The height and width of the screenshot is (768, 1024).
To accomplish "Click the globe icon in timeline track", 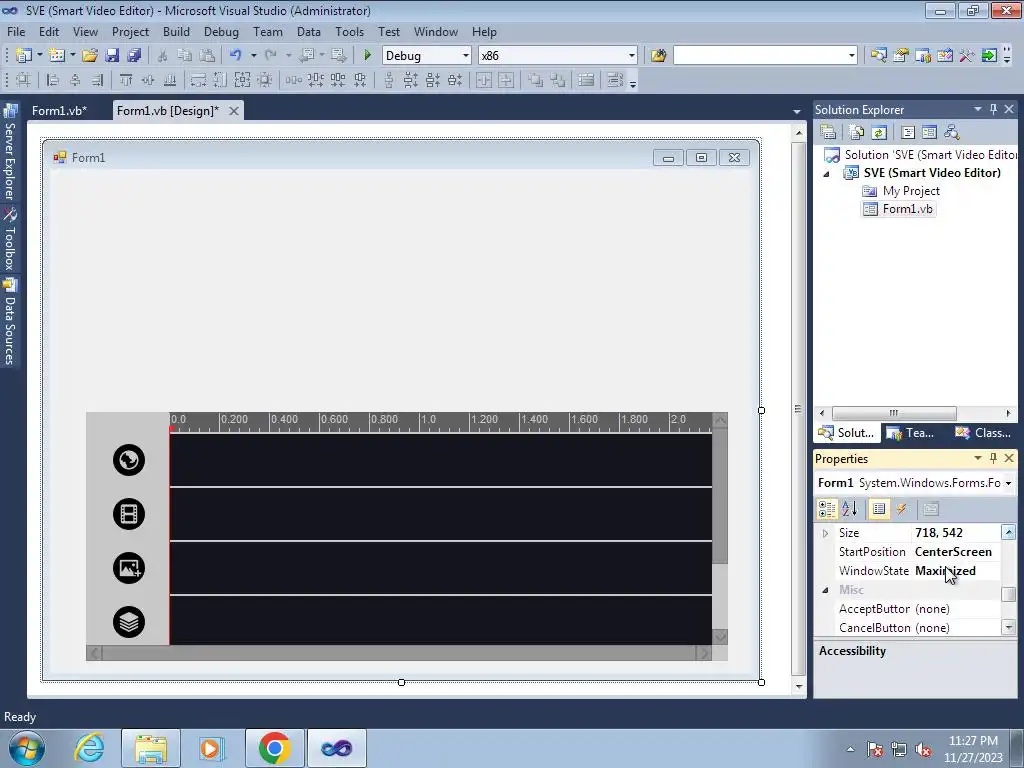I will tap(129, 460).
